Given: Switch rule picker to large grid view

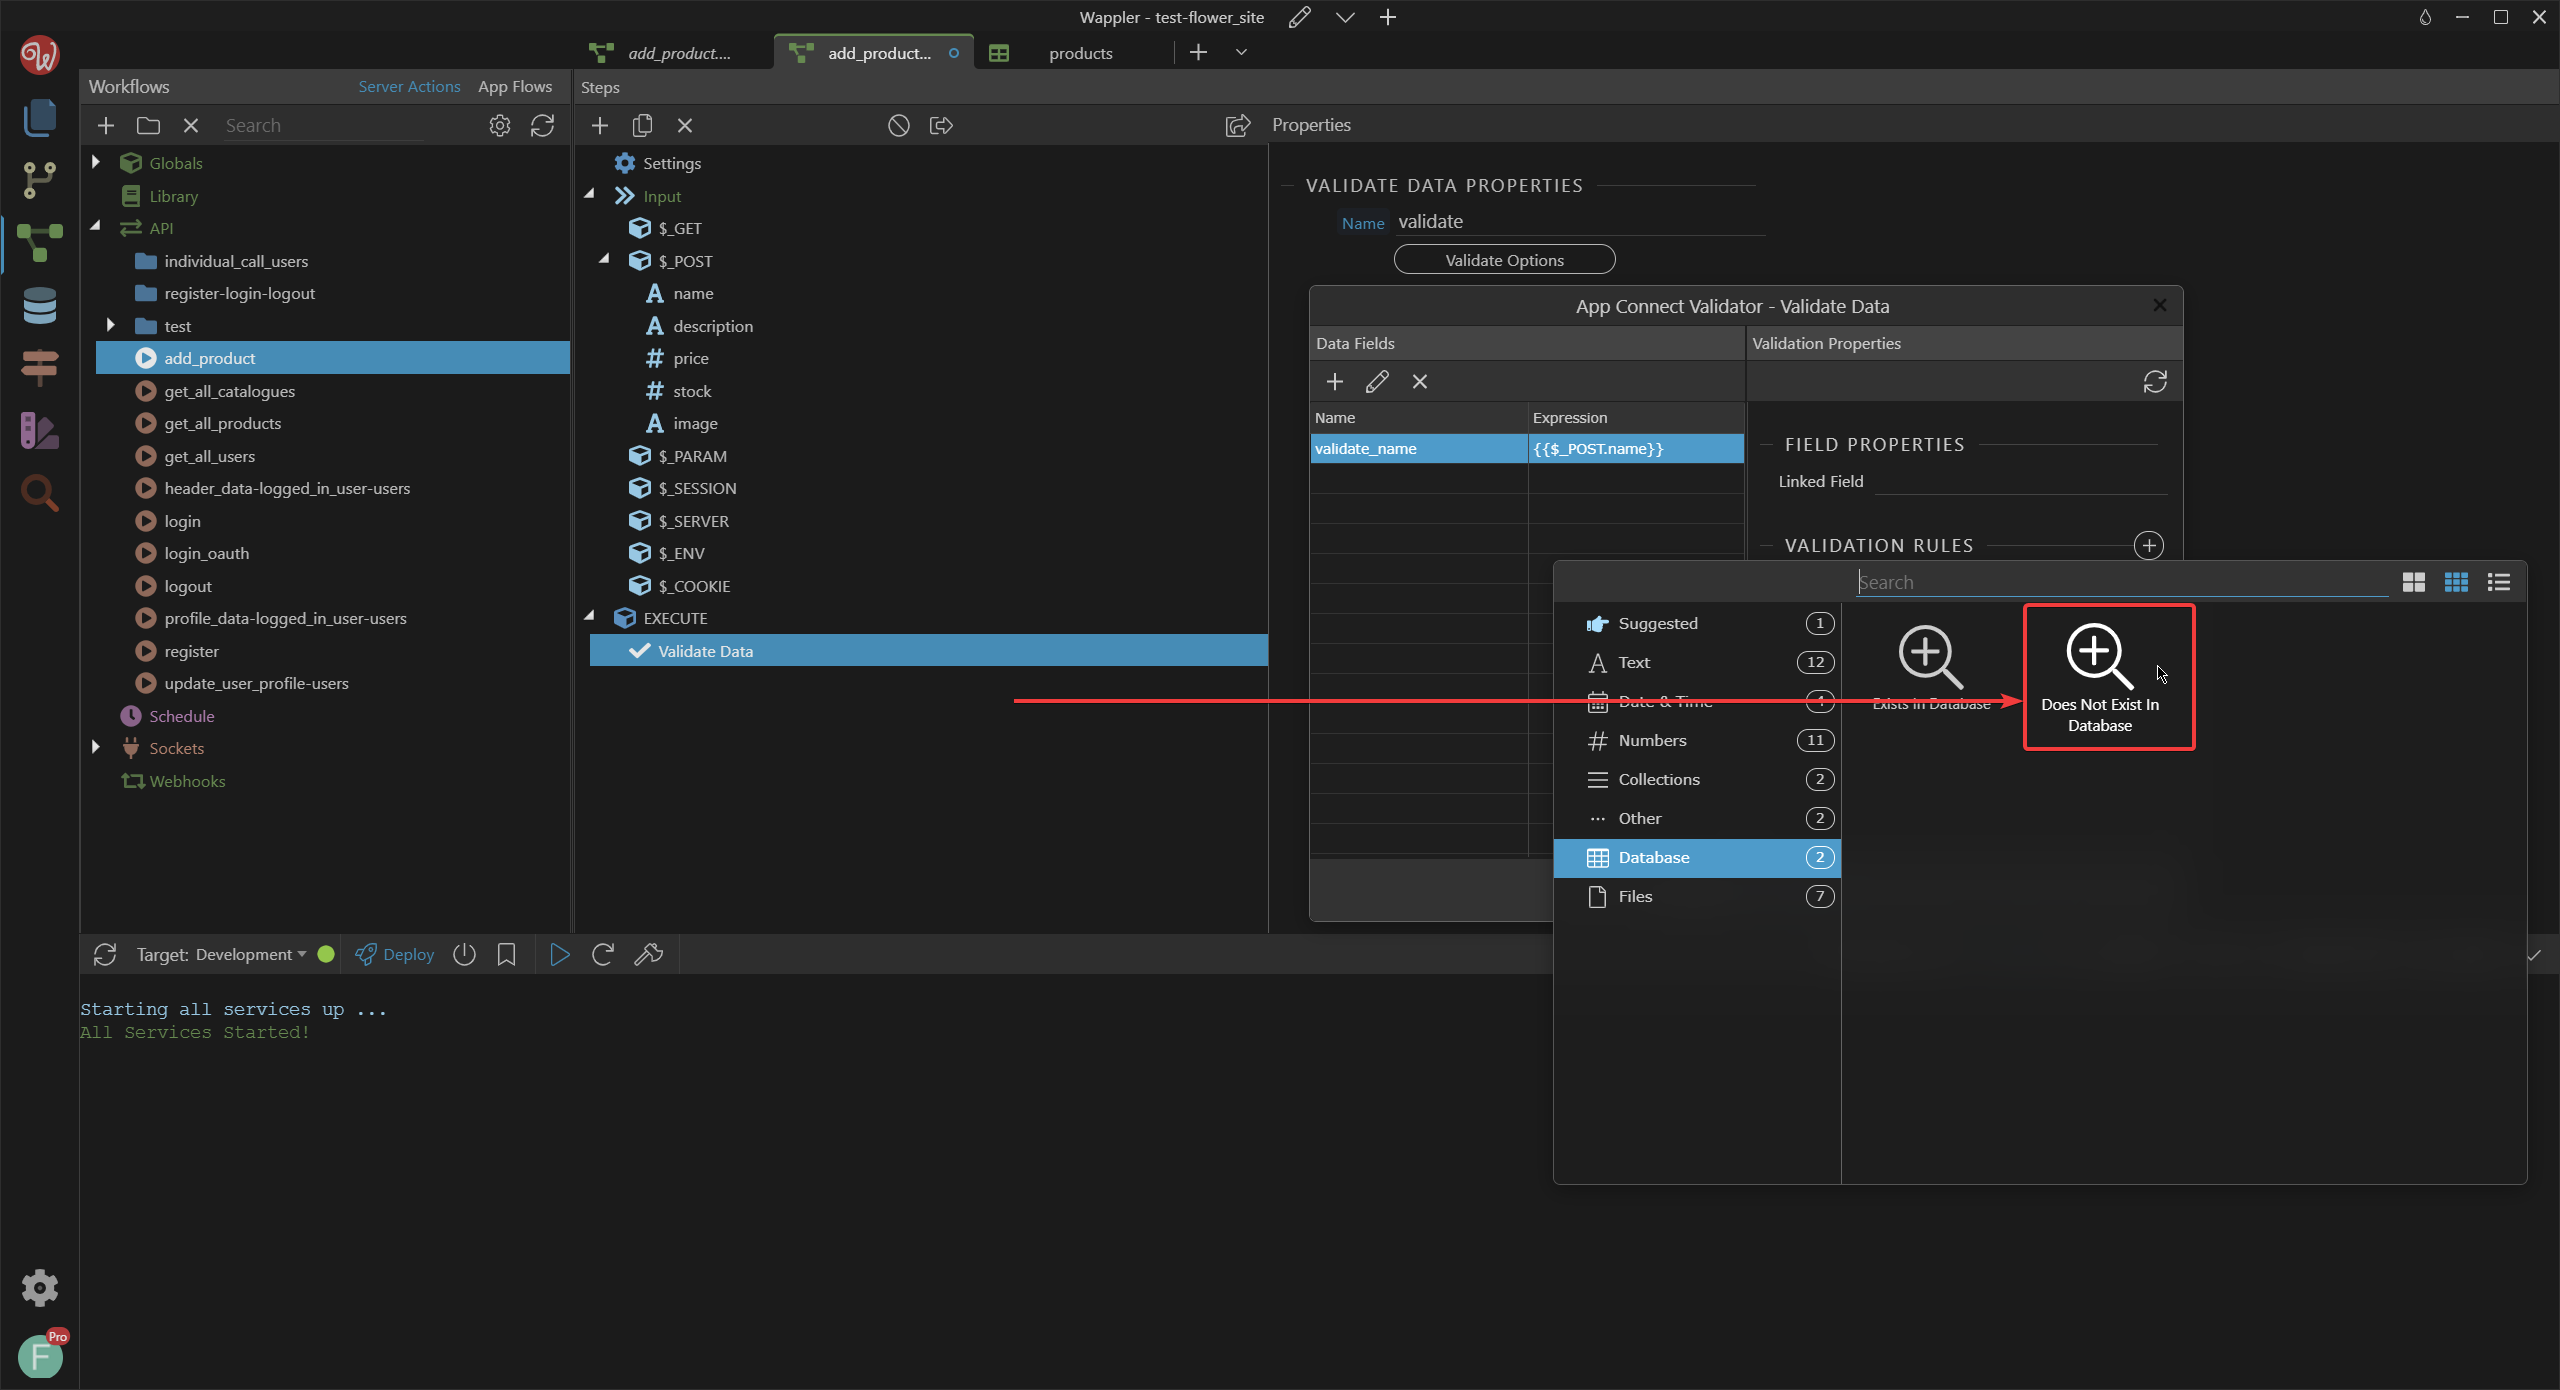Looking at the screenshot, I should [x=2414, y=582].
